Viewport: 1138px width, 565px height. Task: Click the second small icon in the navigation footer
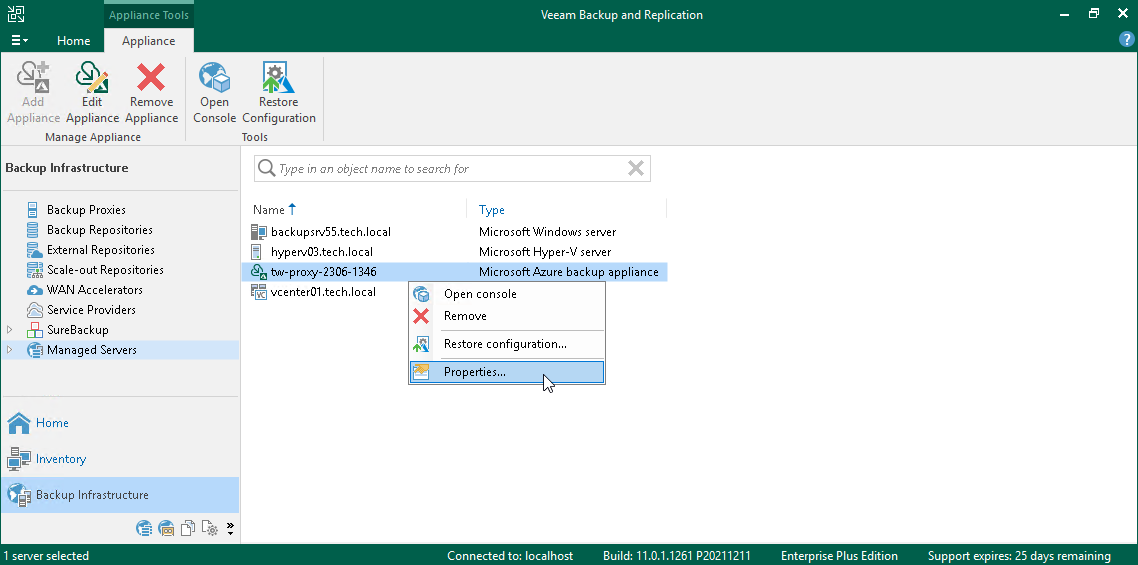[166, 528]
